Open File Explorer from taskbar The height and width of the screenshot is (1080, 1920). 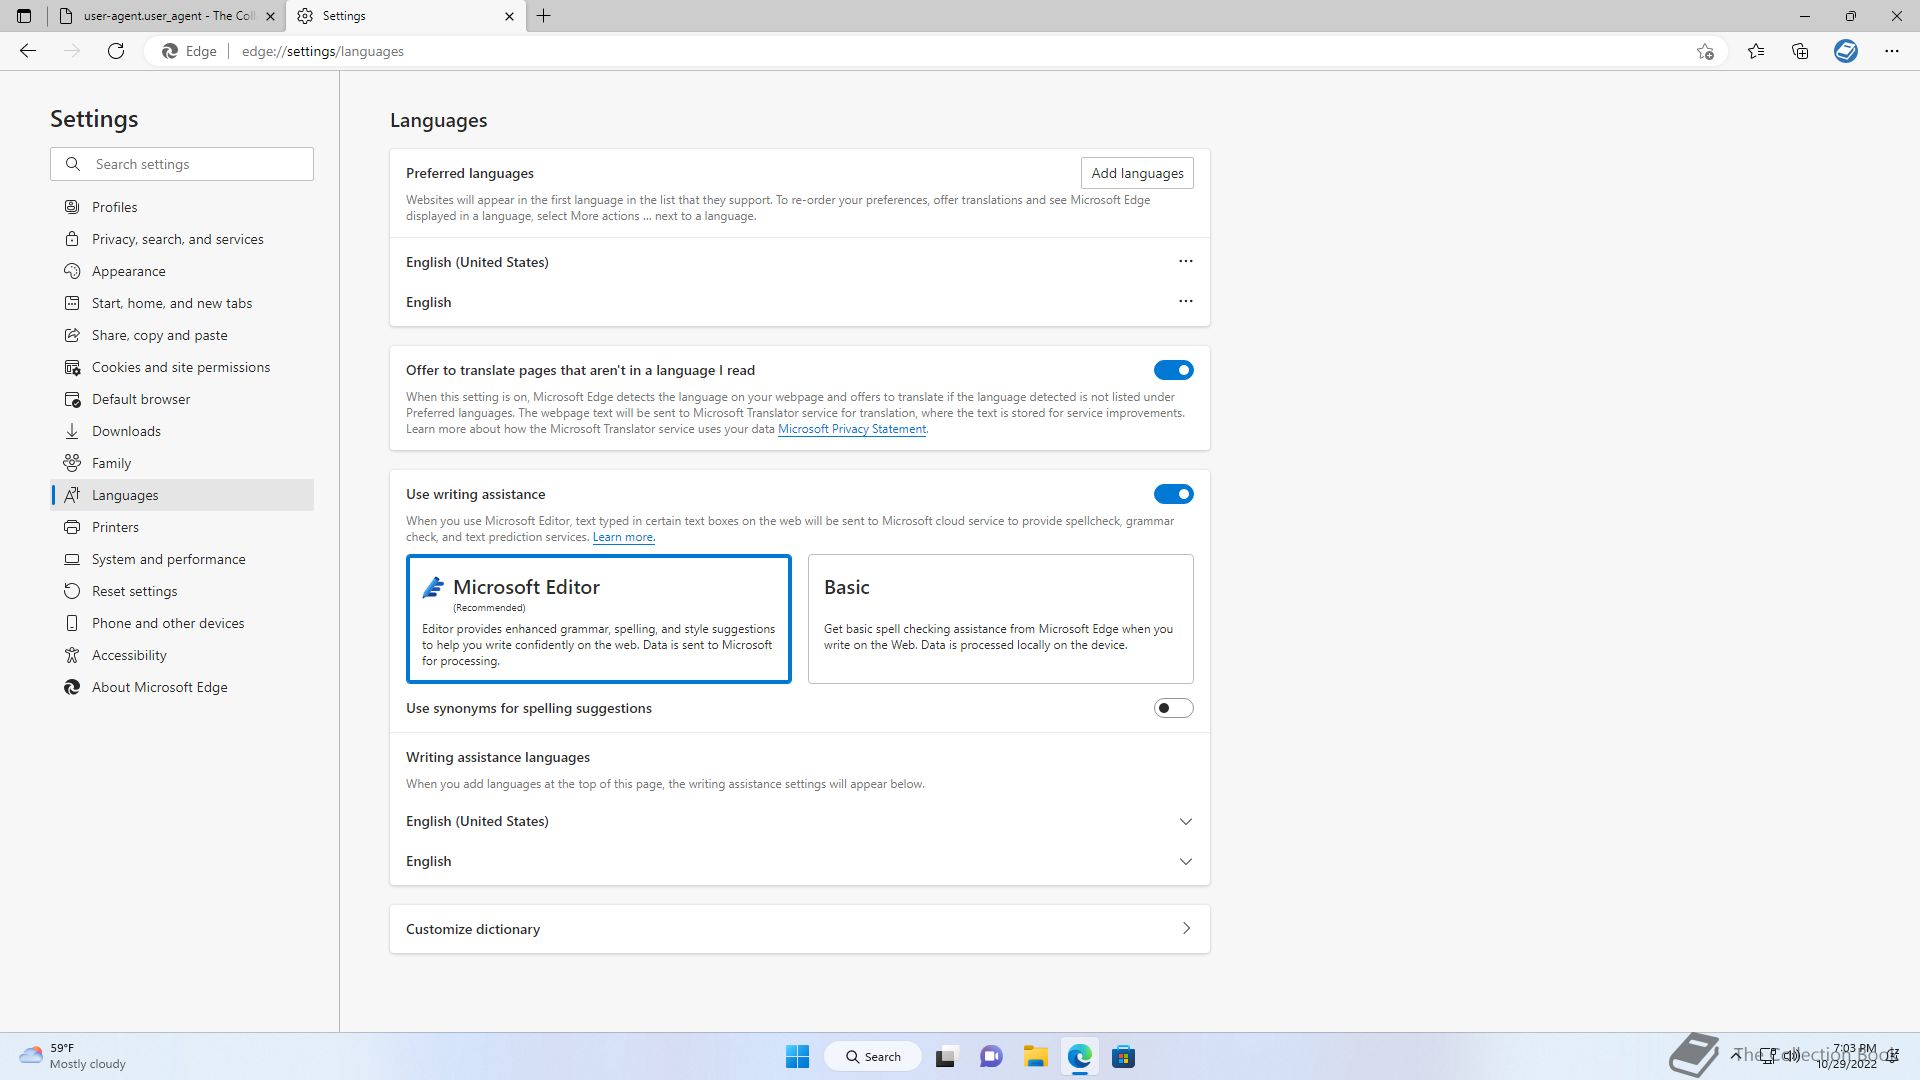tap(1035, 1056)
